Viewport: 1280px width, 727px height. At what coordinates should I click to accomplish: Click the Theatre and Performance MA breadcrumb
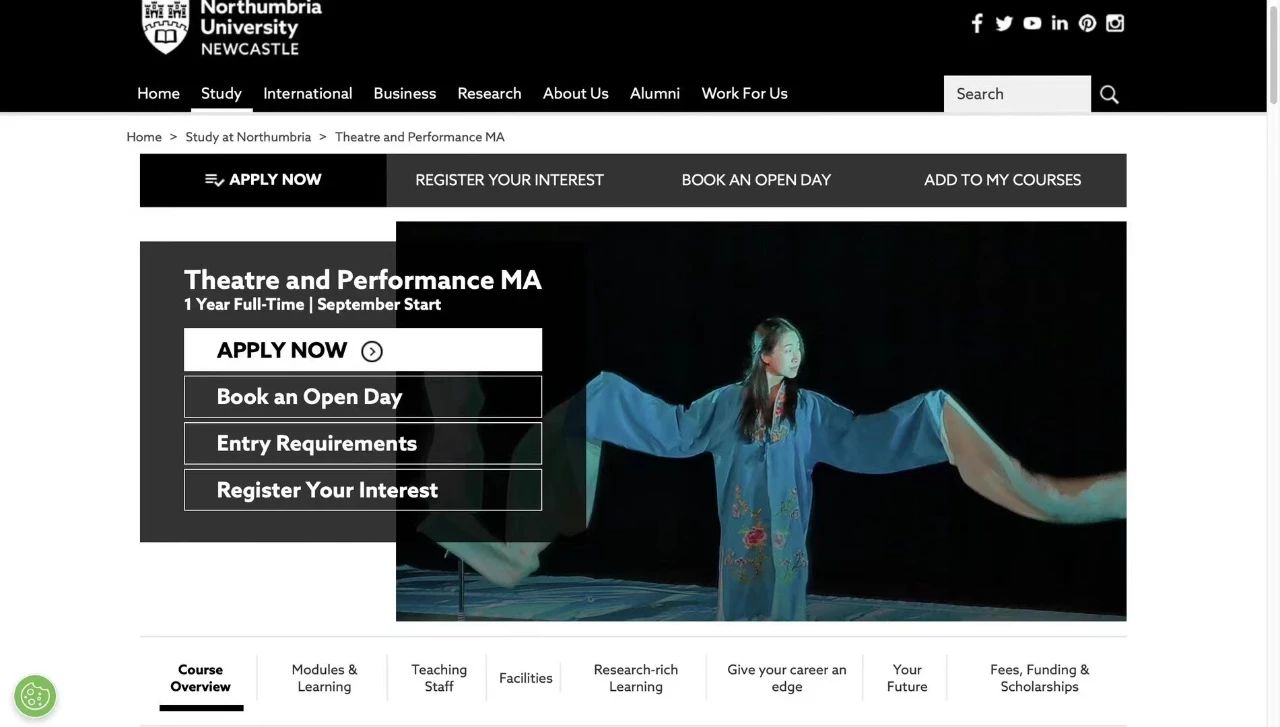coord(420,137)
